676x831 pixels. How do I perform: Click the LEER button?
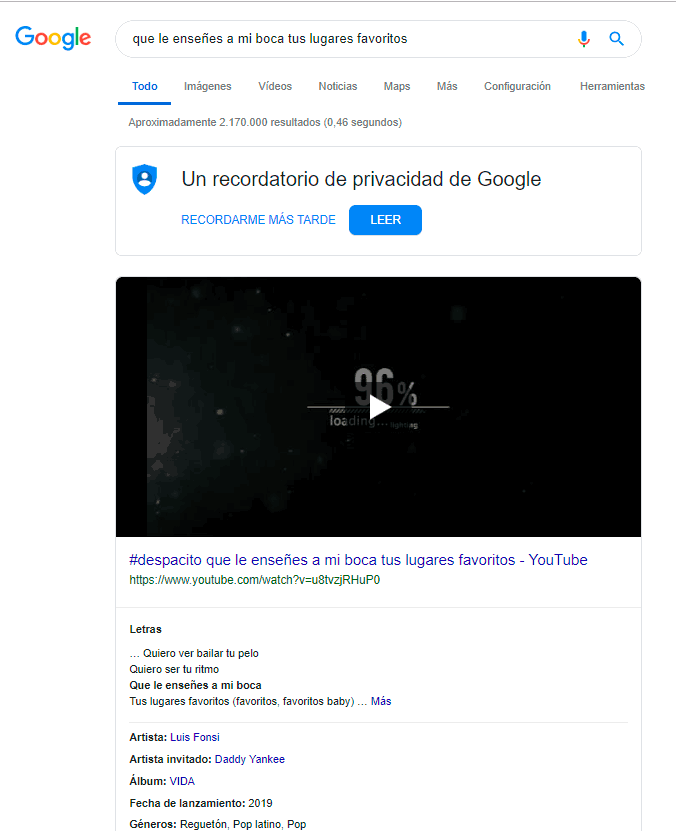[385, 220]
